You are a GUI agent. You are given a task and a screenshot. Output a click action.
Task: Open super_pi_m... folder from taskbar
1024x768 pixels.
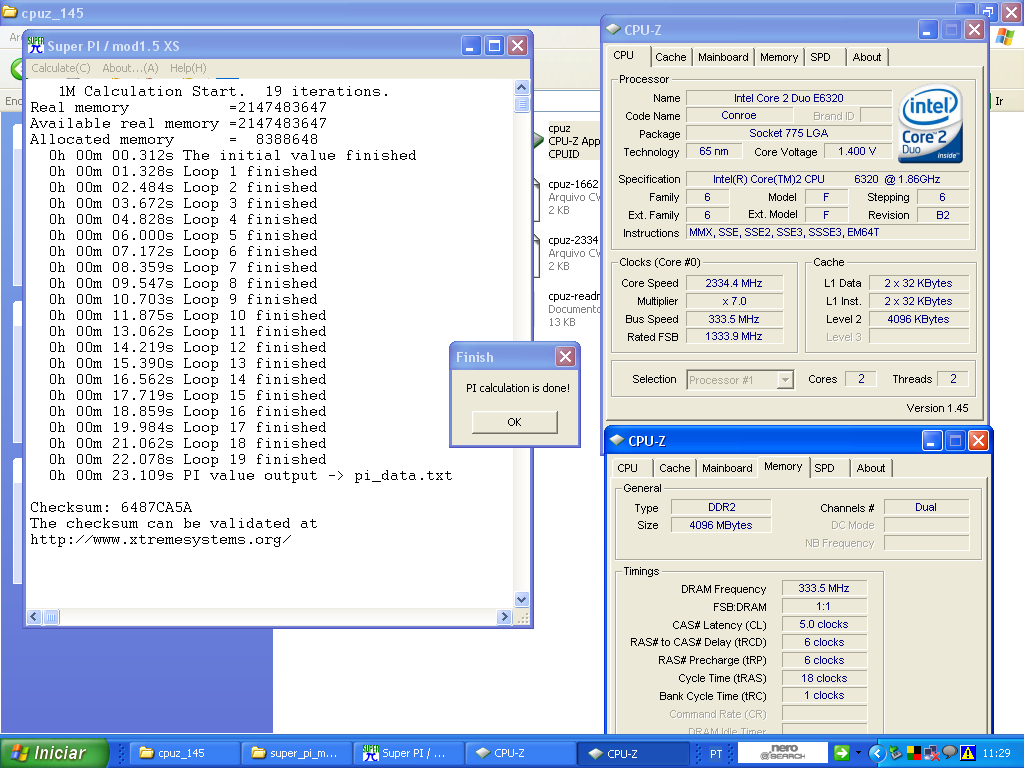pos(296,753)
